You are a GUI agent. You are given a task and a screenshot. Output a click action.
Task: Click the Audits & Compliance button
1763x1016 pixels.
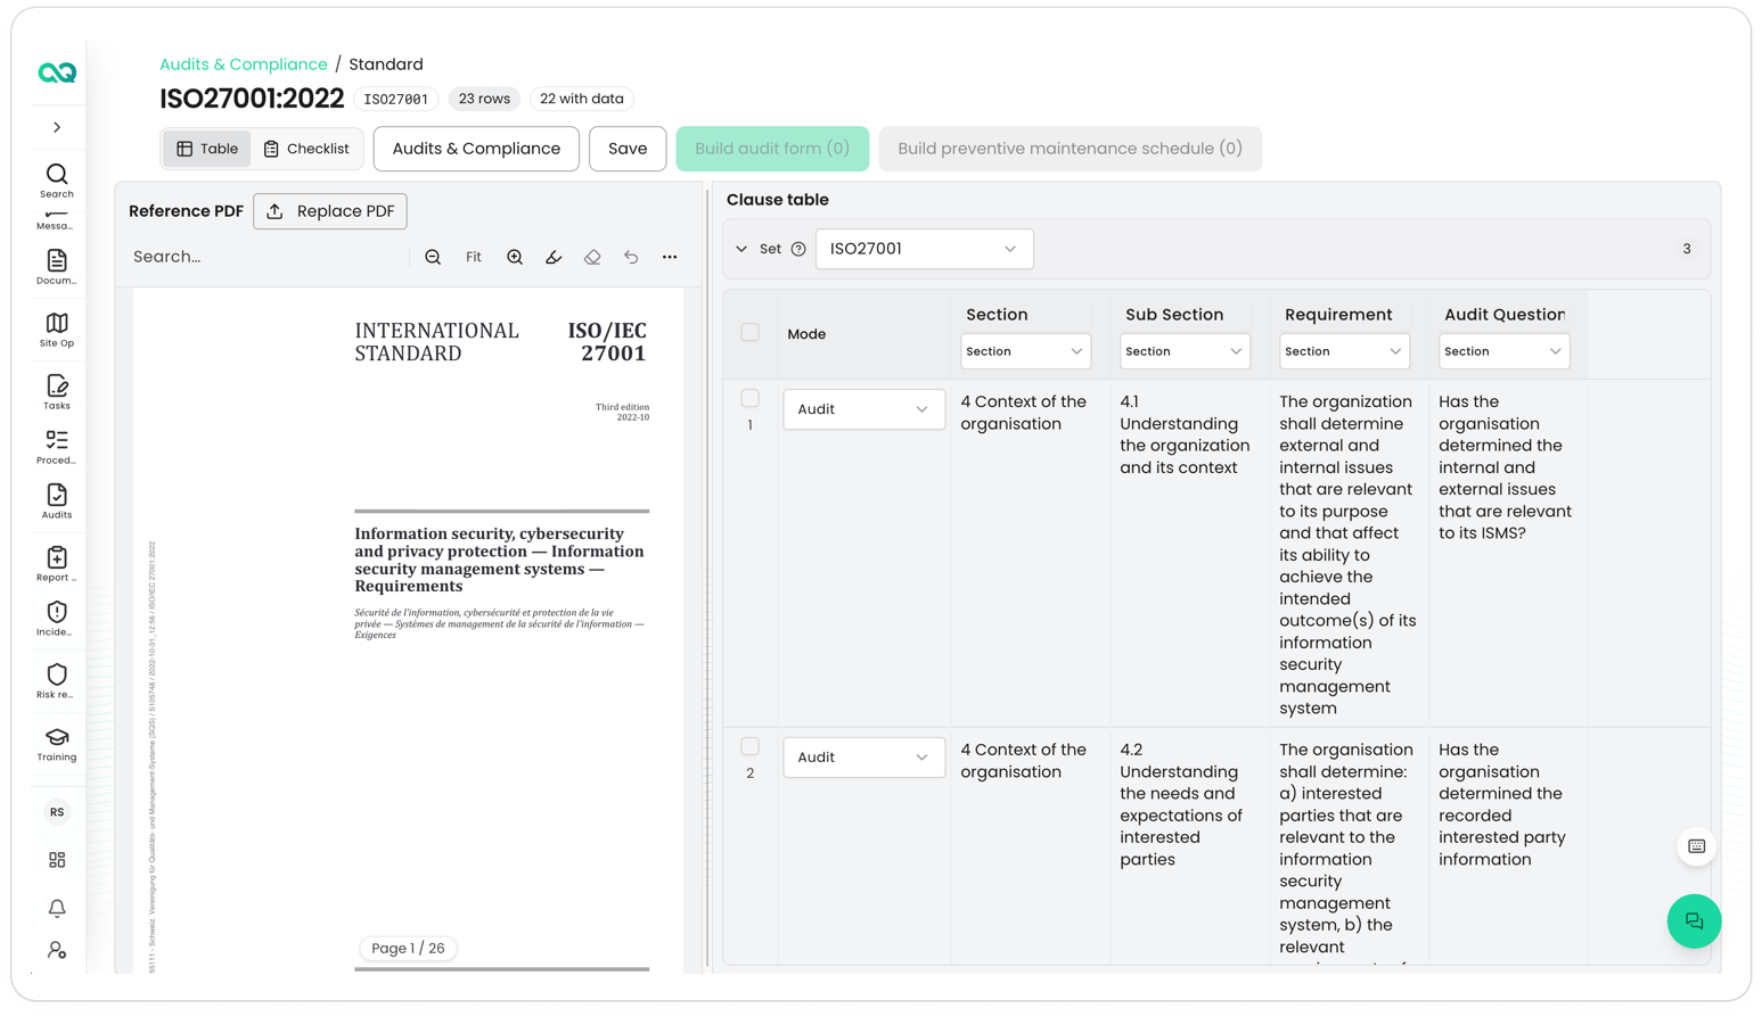click(x=476, y=148)
